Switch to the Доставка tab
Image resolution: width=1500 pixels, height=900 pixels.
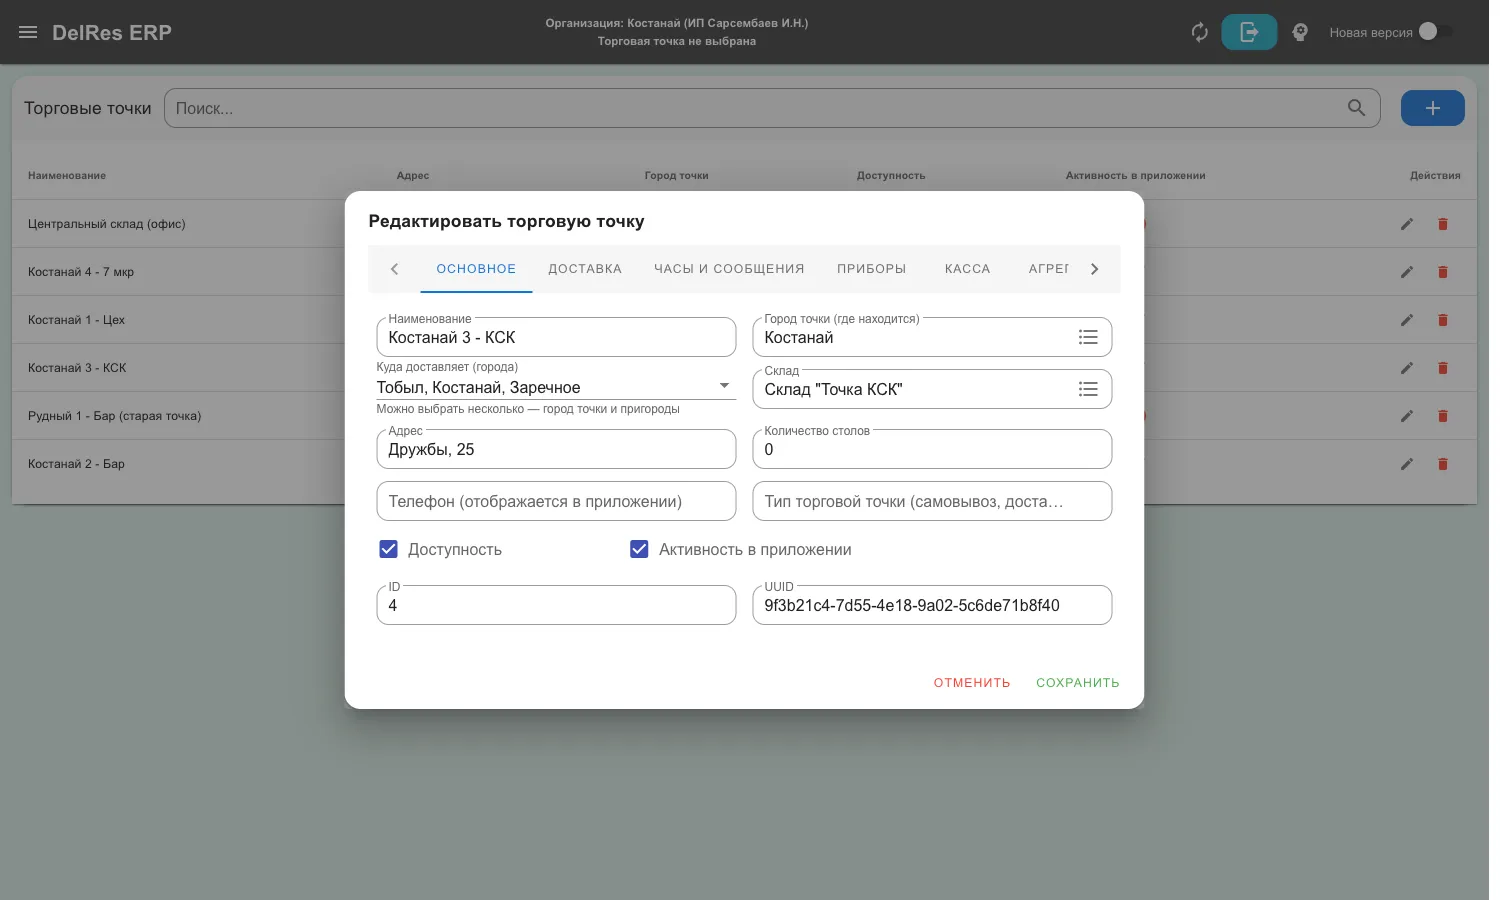tap(585, 269)
